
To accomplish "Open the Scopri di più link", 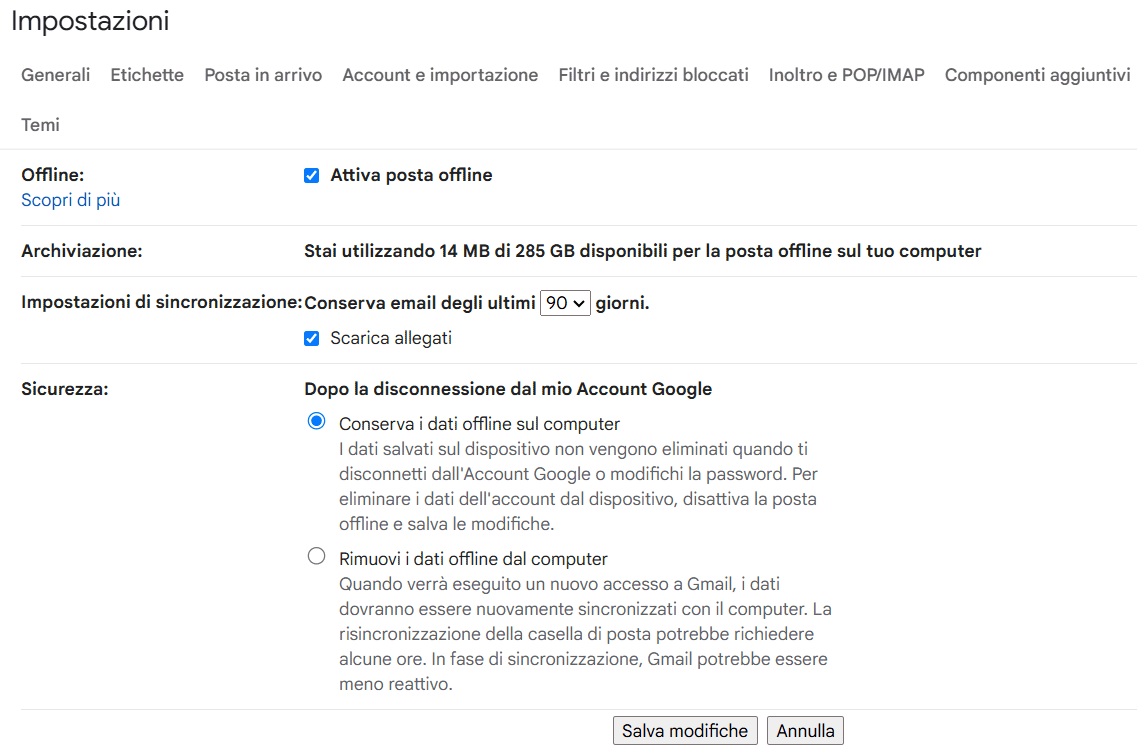I will click(x=71, y=200).
